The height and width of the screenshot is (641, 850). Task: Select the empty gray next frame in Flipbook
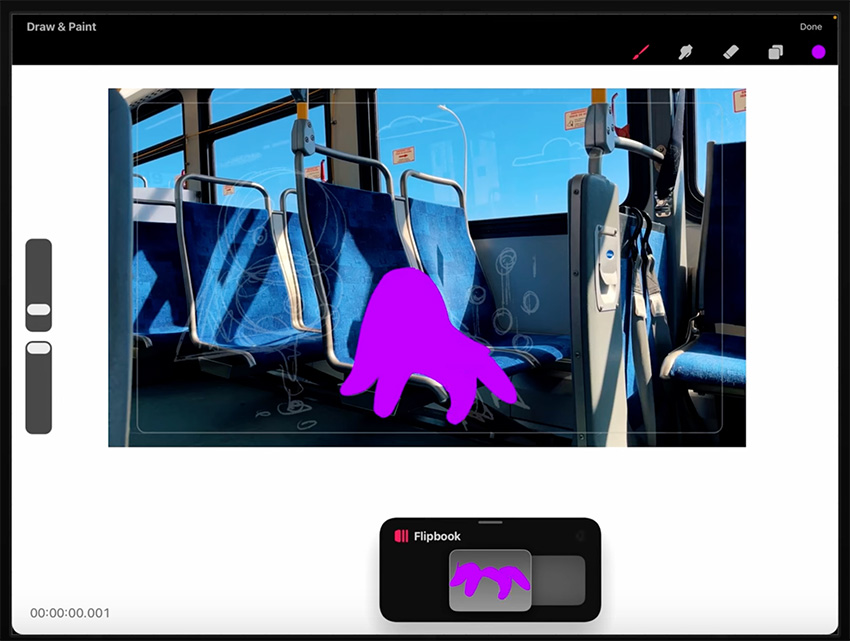[558, 580]
